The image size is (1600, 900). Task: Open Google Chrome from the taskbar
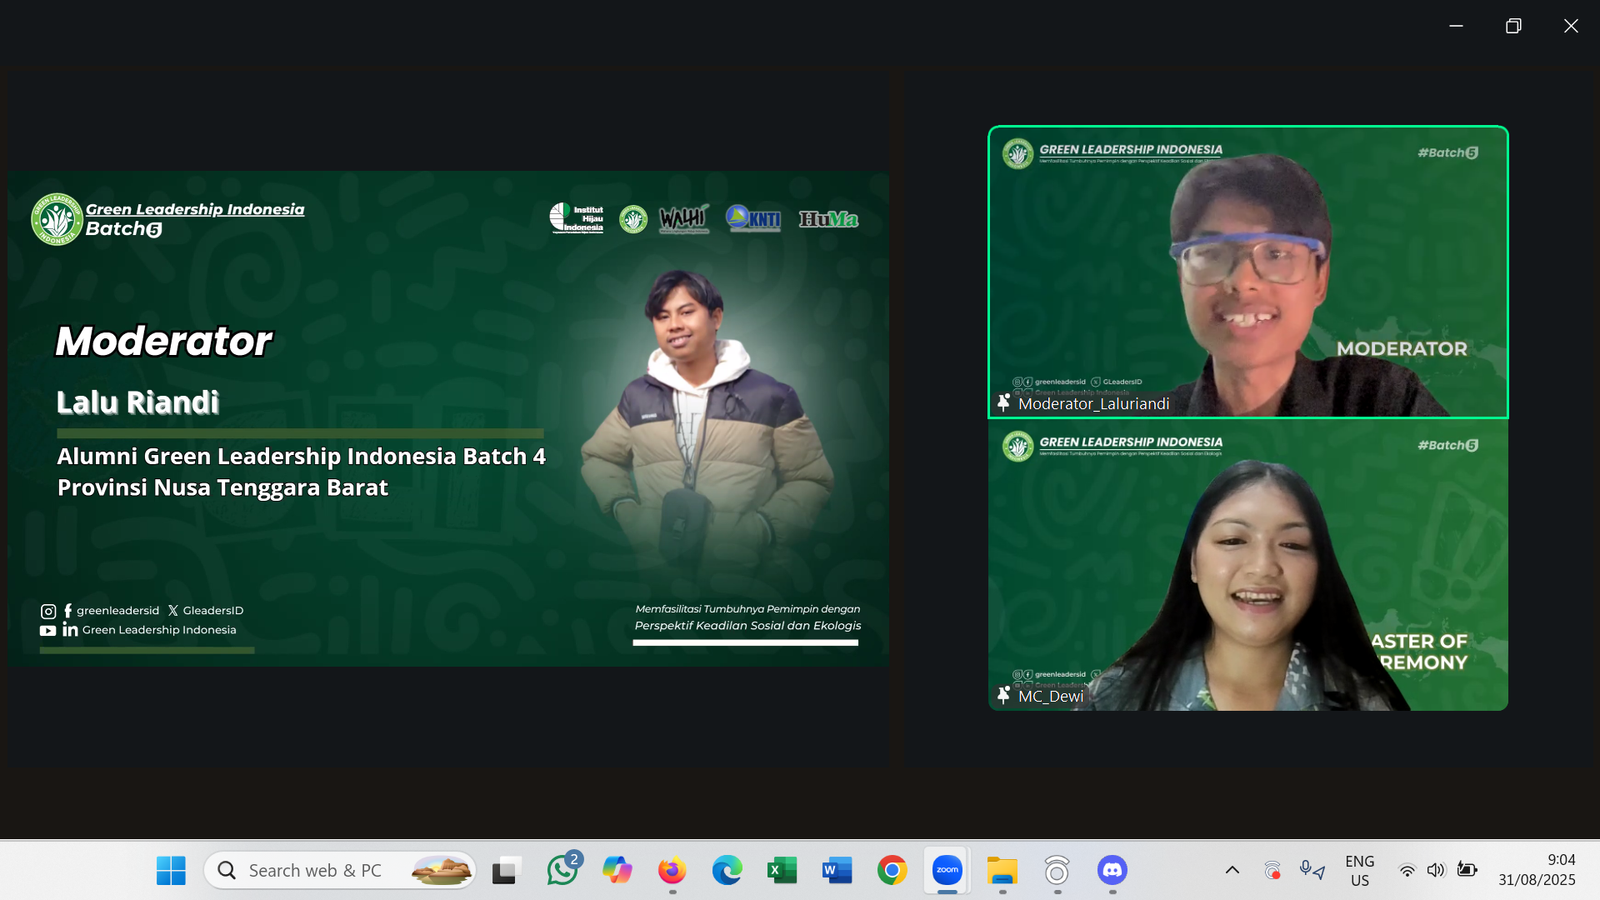click(x=892, y=871)
